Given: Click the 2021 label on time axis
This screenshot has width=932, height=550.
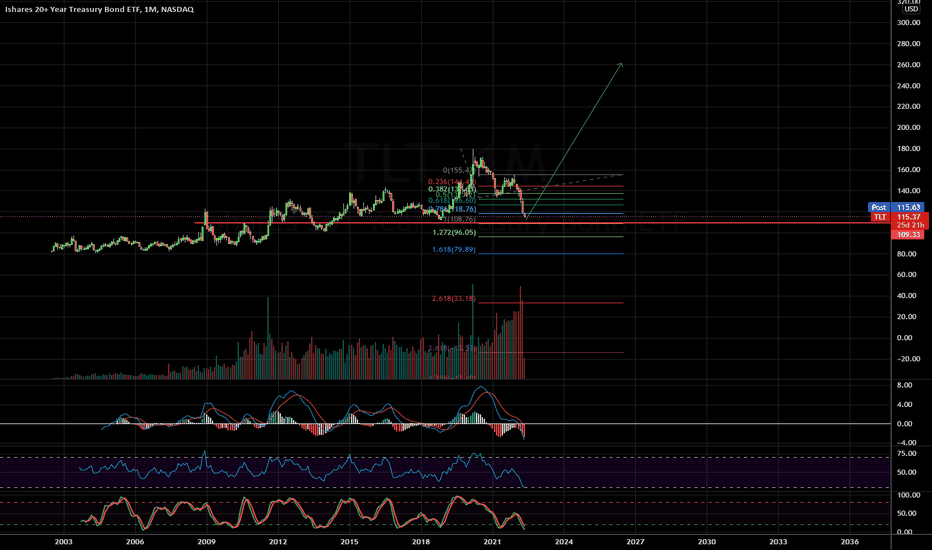Looking at the screenshot, I should [x=492, y=542].
